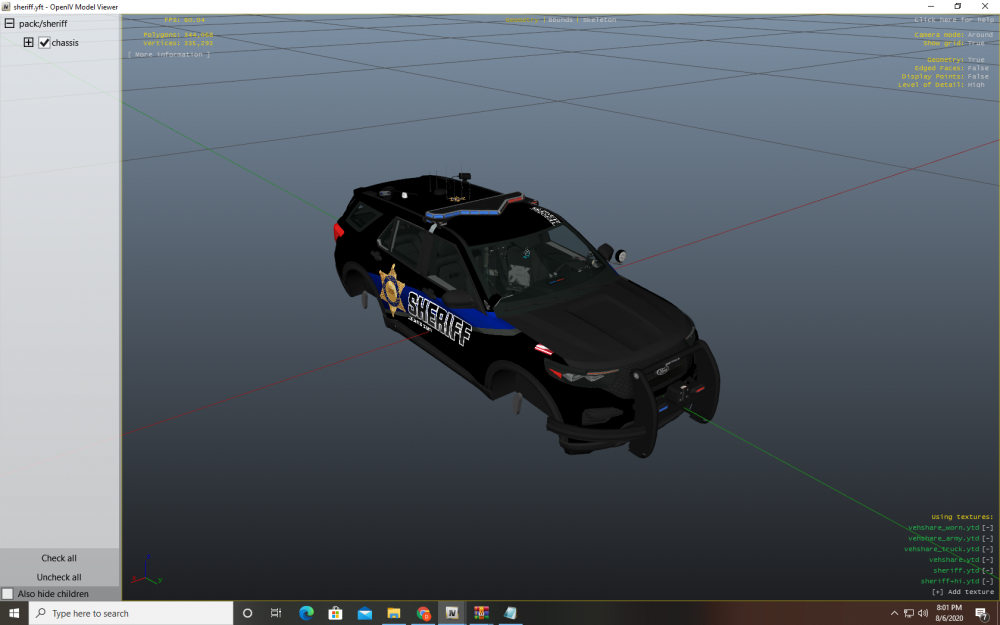Select the sheriff.ytd texture name
The width and height of the screenshot is (1000, 625).
956,571
